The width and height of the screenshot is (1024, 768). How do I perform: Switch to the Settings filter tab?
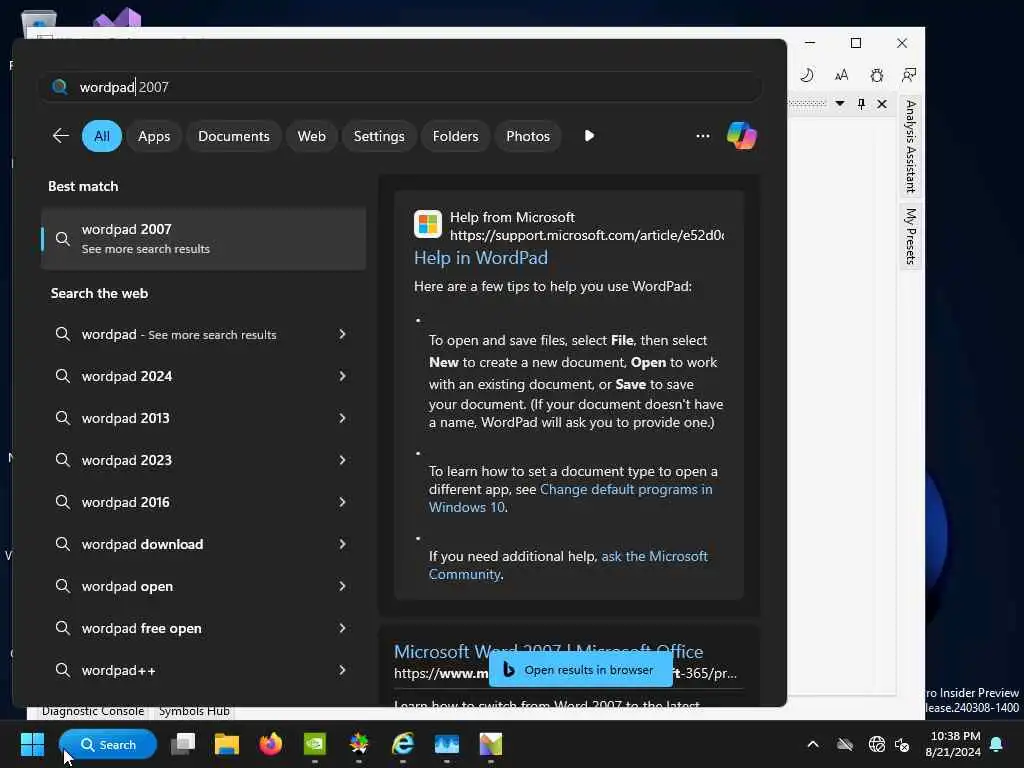click(379, 136)
